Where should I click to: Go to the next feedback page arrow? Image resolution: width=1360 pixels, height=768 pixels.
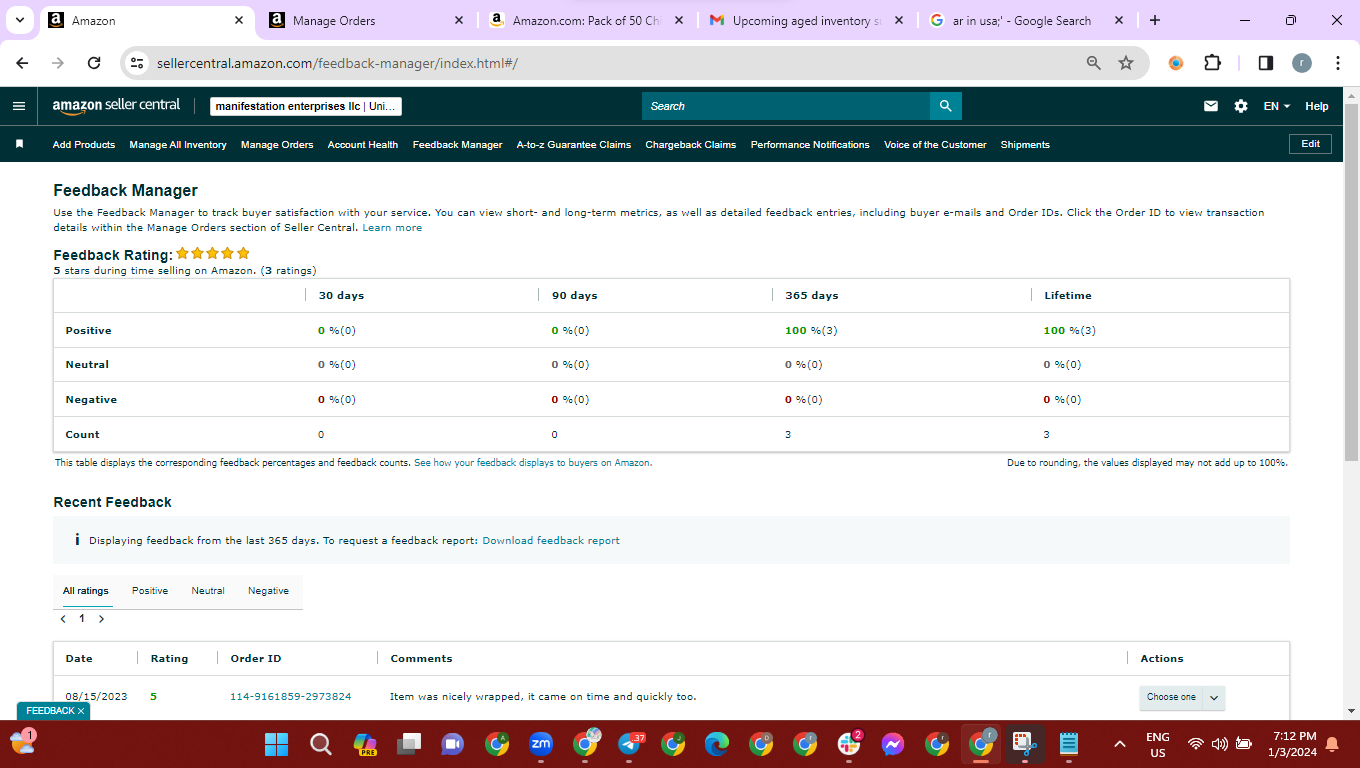[101, 619]
